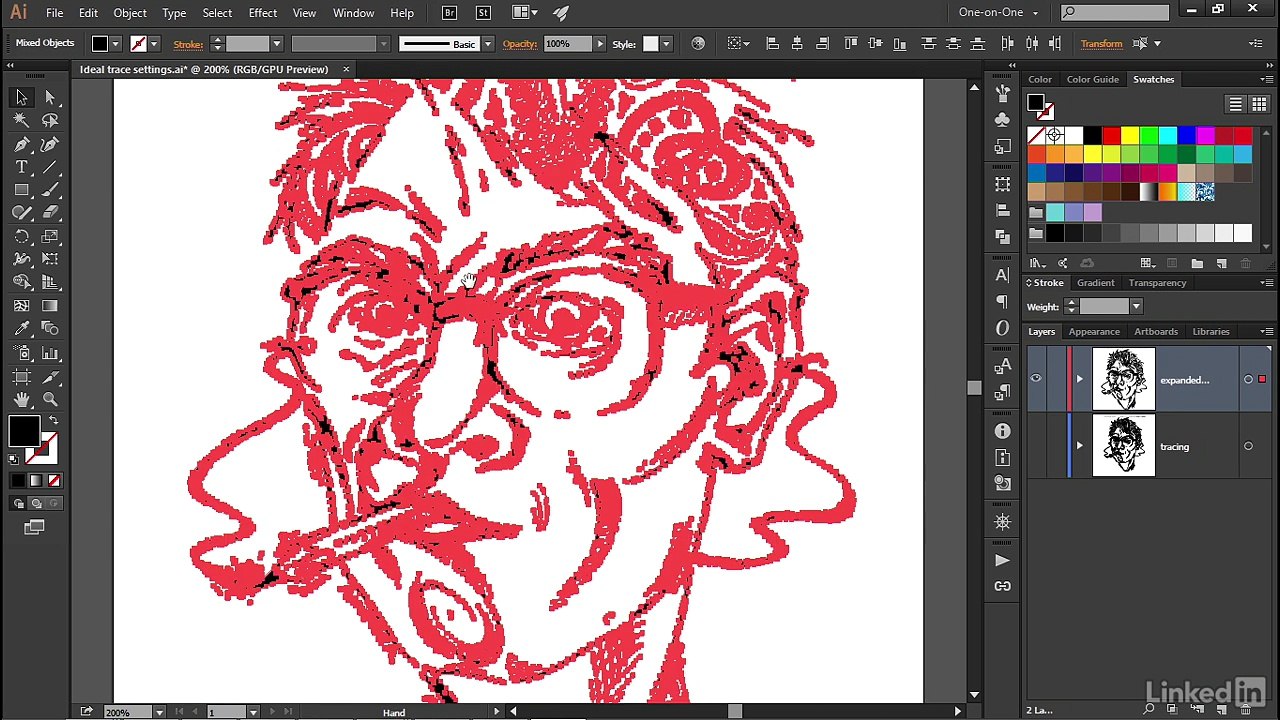The width and height of the screenshot is (1280, 720).
Task: Open the File menu
Action: tap(54, 13)
